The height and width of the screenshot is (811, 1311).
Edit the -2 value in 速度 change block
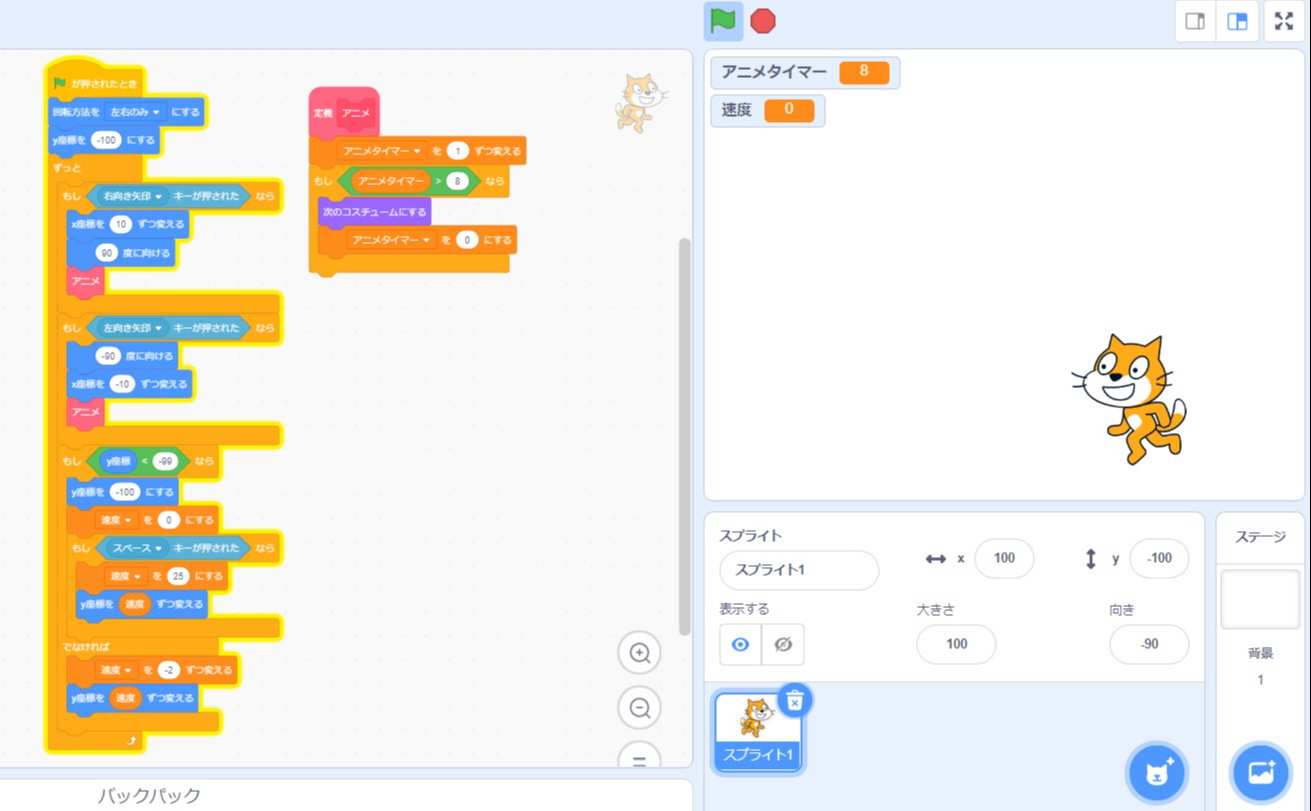point(169,670)
